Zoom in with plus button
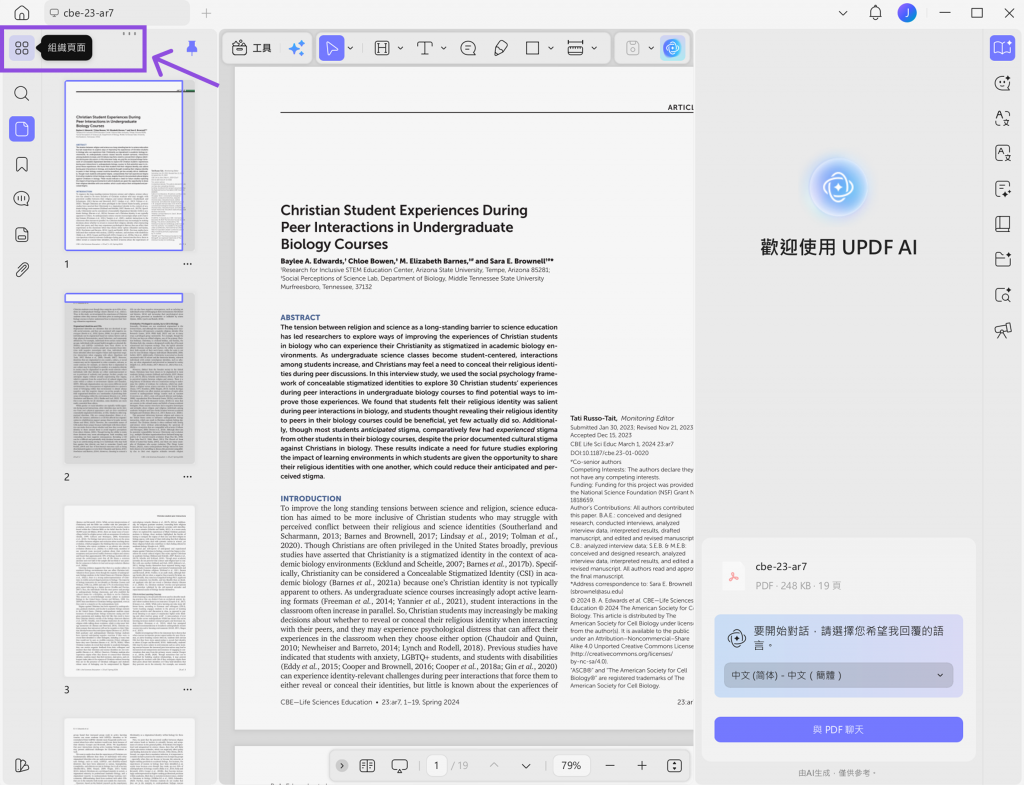This screenshot has height=785, width=1024. 642,765
